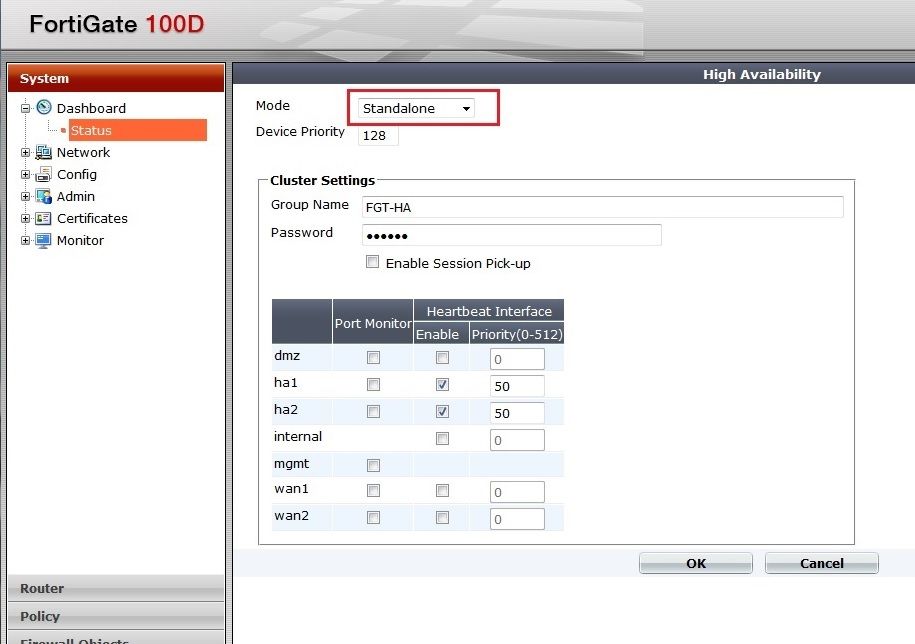Click the wan1 interface name
Screen dimensions: 915x644
291,488
